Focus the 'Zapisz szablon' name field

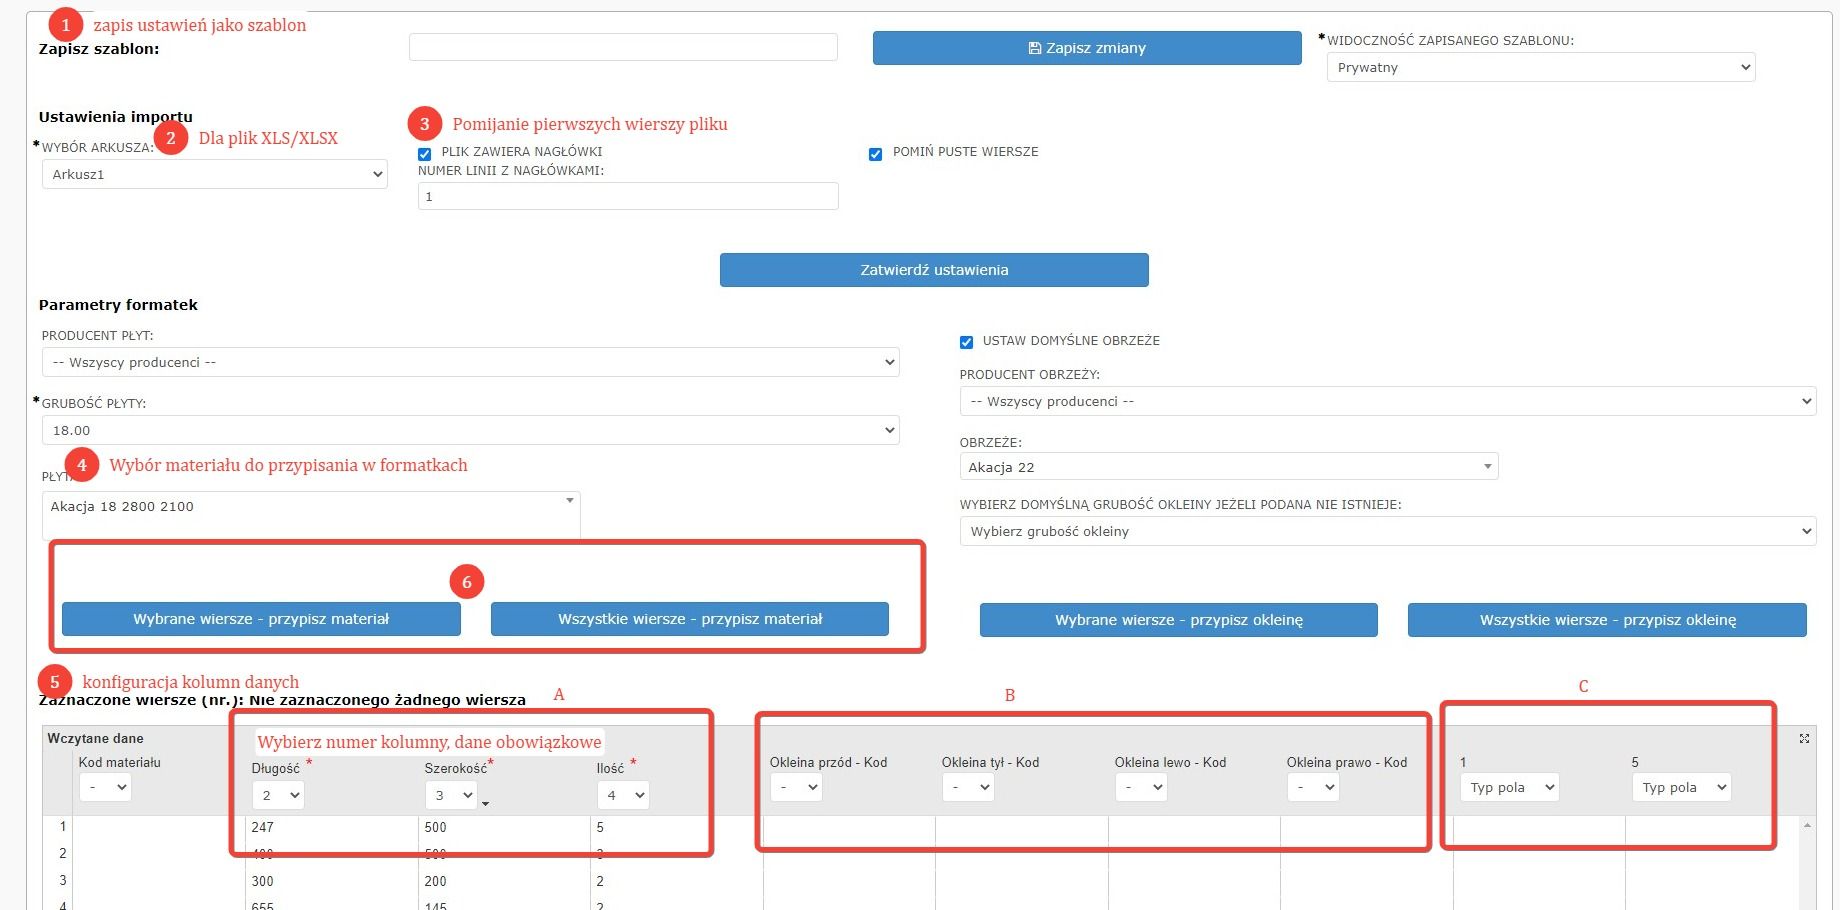pos(623,47)
